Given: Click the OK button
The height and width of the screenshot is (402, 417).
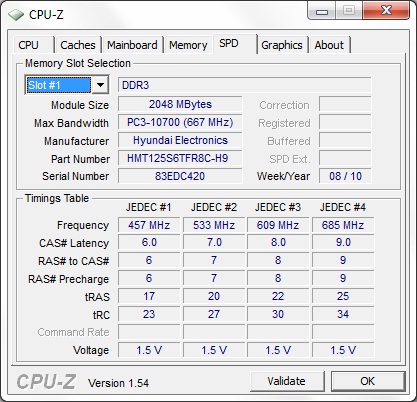Looking at the screenshot, I should (x=368, y=381).
